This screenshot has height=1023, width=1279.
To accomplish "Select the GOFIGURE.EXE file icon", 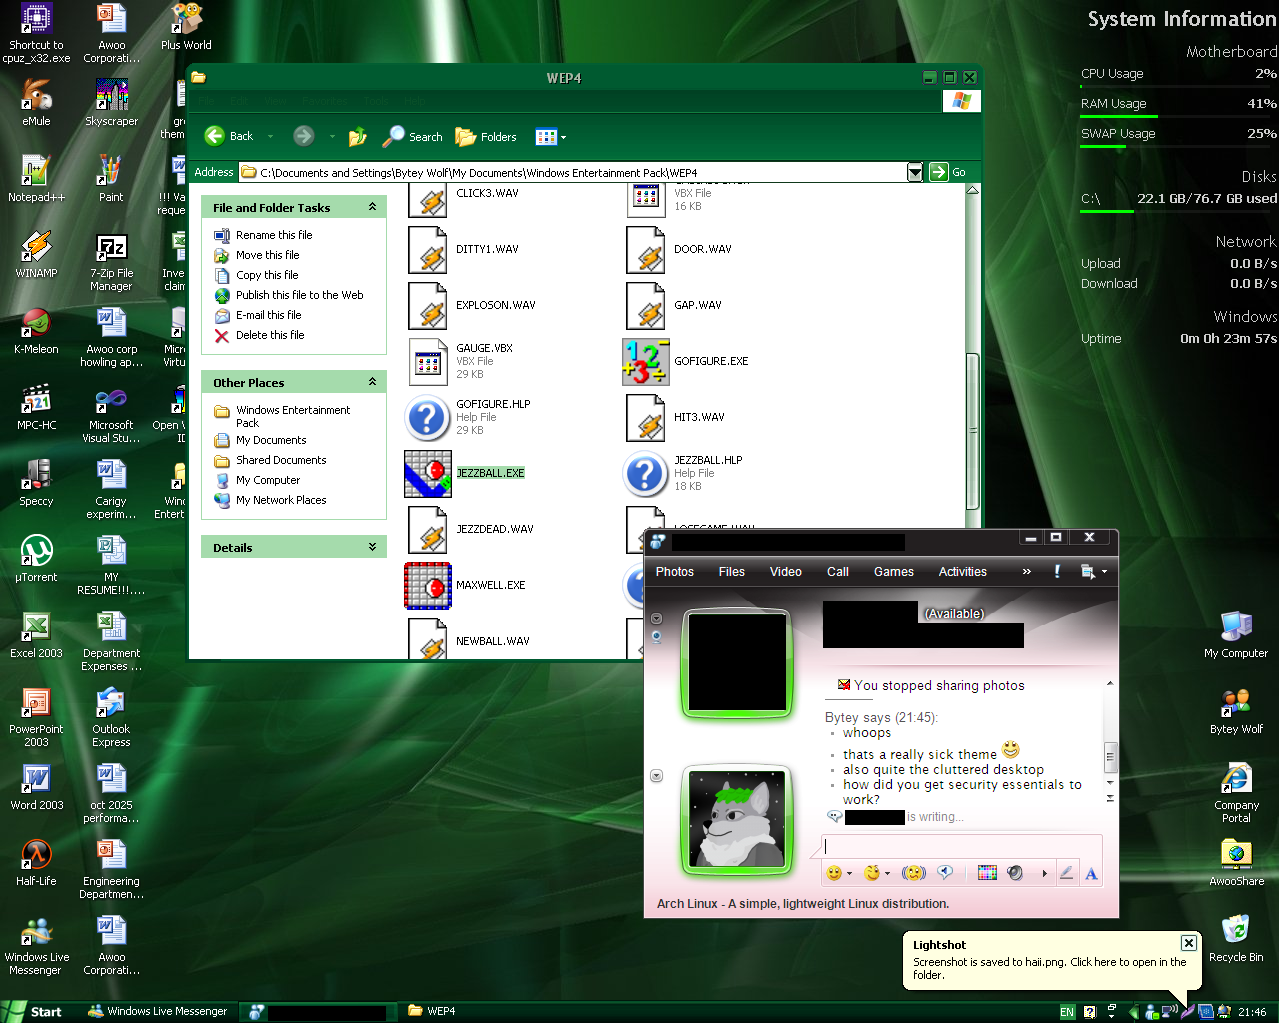I will (645, 362).
